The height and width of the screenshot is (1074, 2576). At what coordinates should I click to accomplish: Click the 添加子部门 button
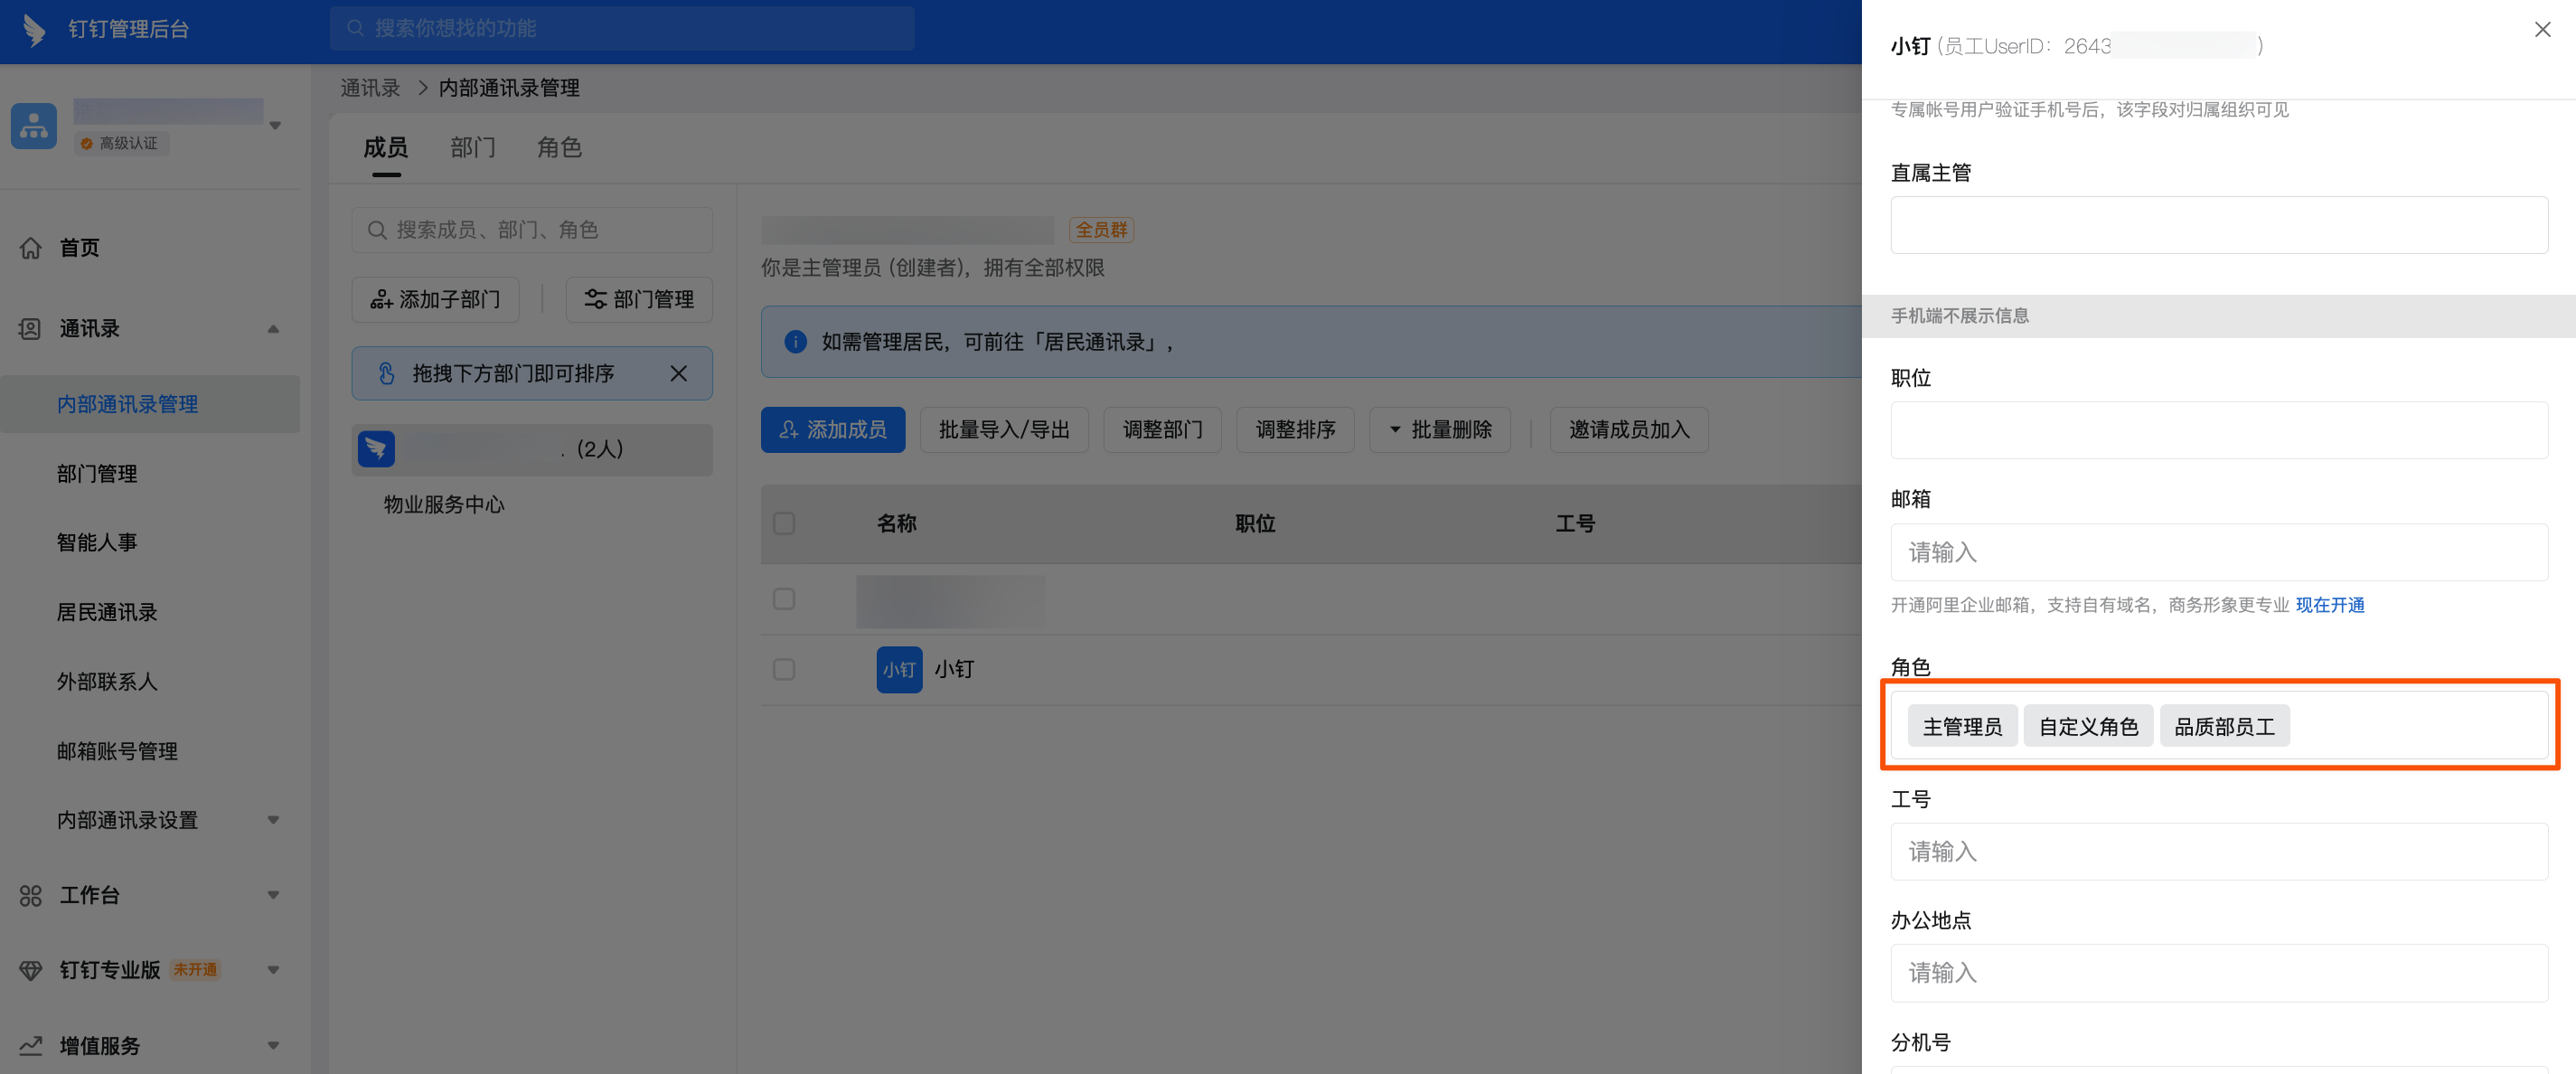(435, 300)
